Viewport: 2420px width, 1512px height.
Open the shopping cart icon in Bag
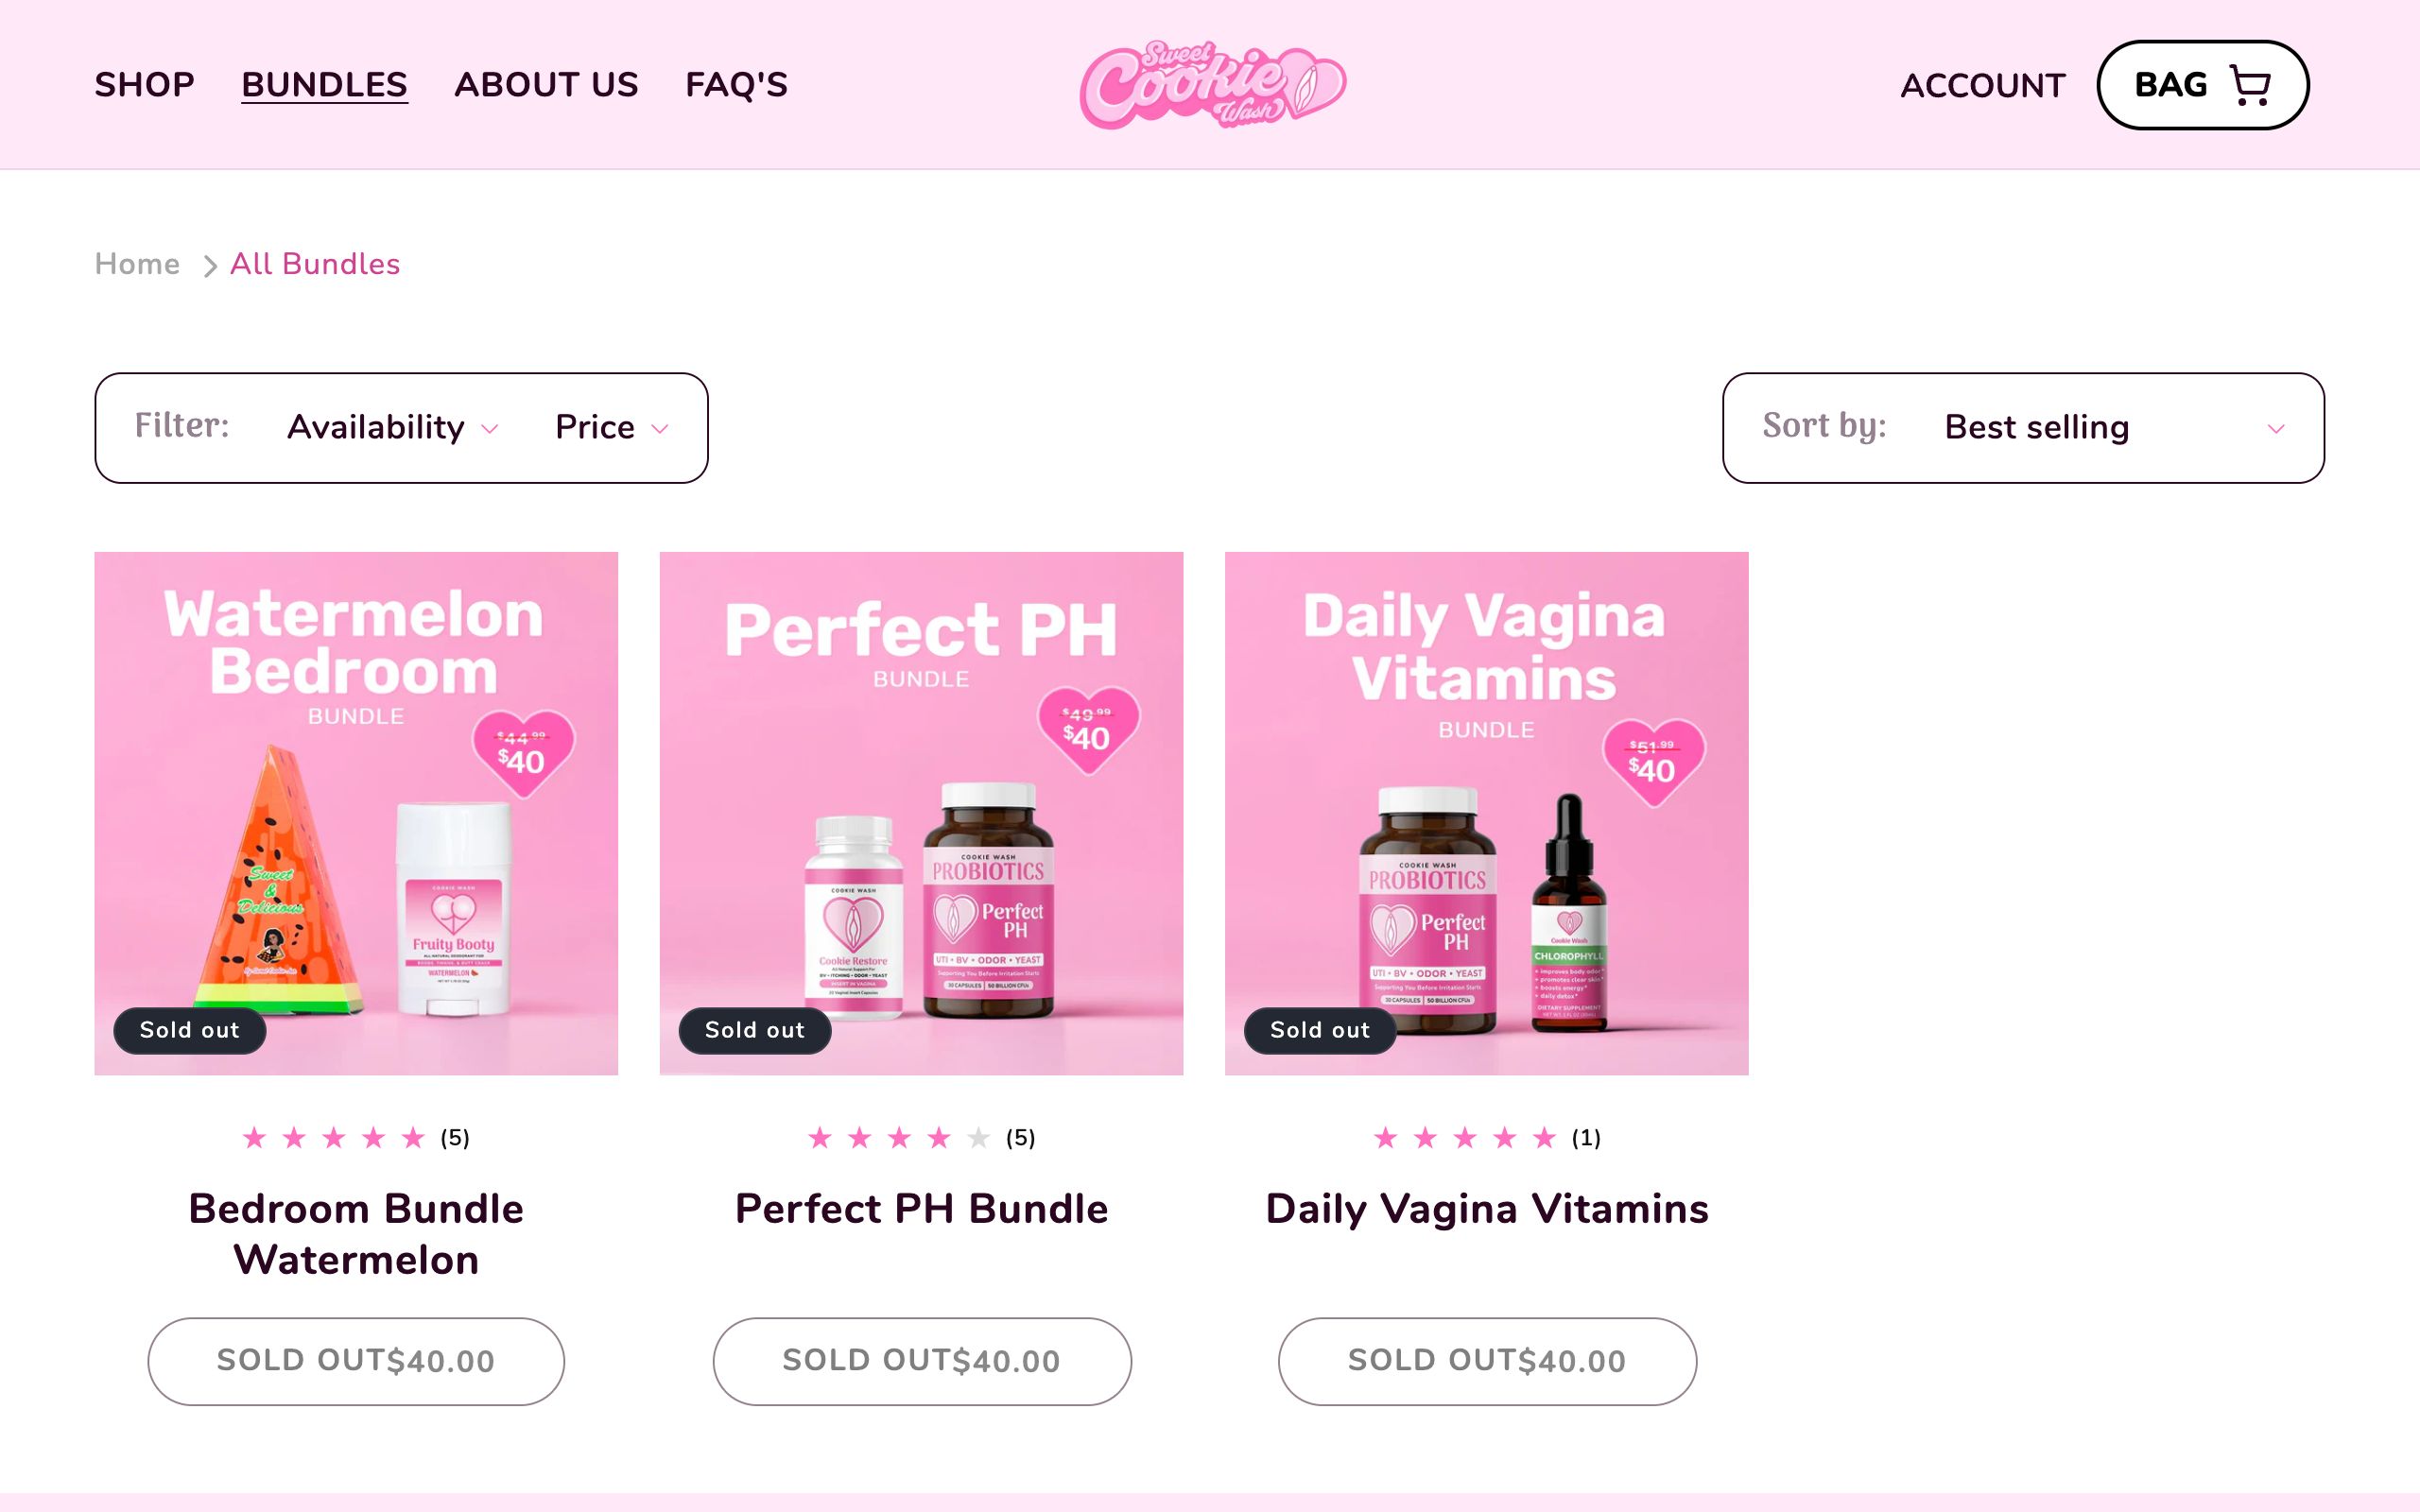click(2250, 85)
